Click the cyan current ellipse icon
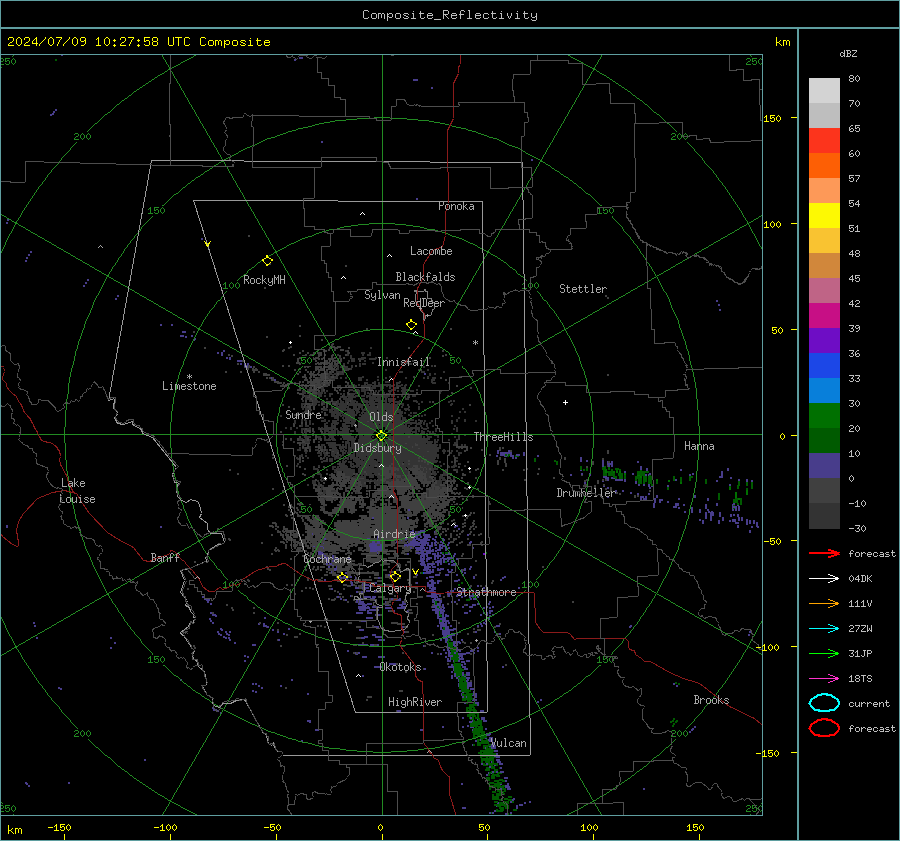Viewport: 900px width, 841px height. click(x=824, y=703)
